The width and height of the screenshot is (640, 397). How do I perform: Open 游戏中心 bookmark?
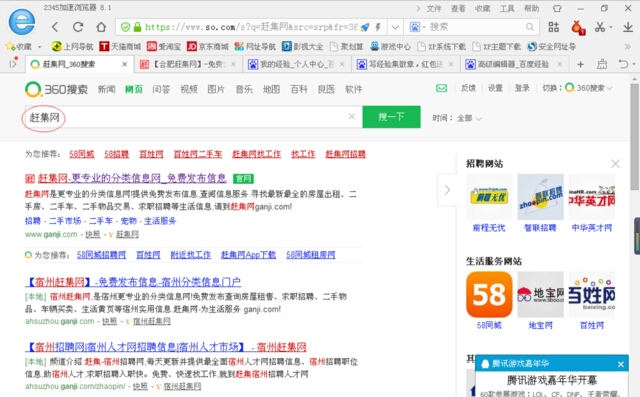point(391,47)
